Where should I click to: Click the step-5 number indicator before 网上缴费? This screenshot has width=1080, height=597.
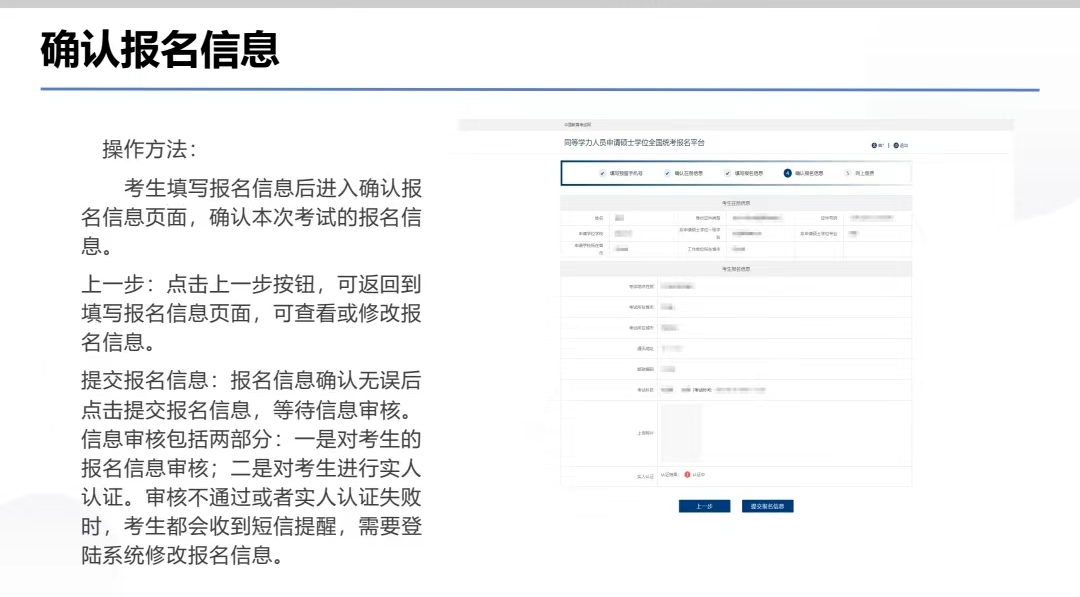click(847, 172)
